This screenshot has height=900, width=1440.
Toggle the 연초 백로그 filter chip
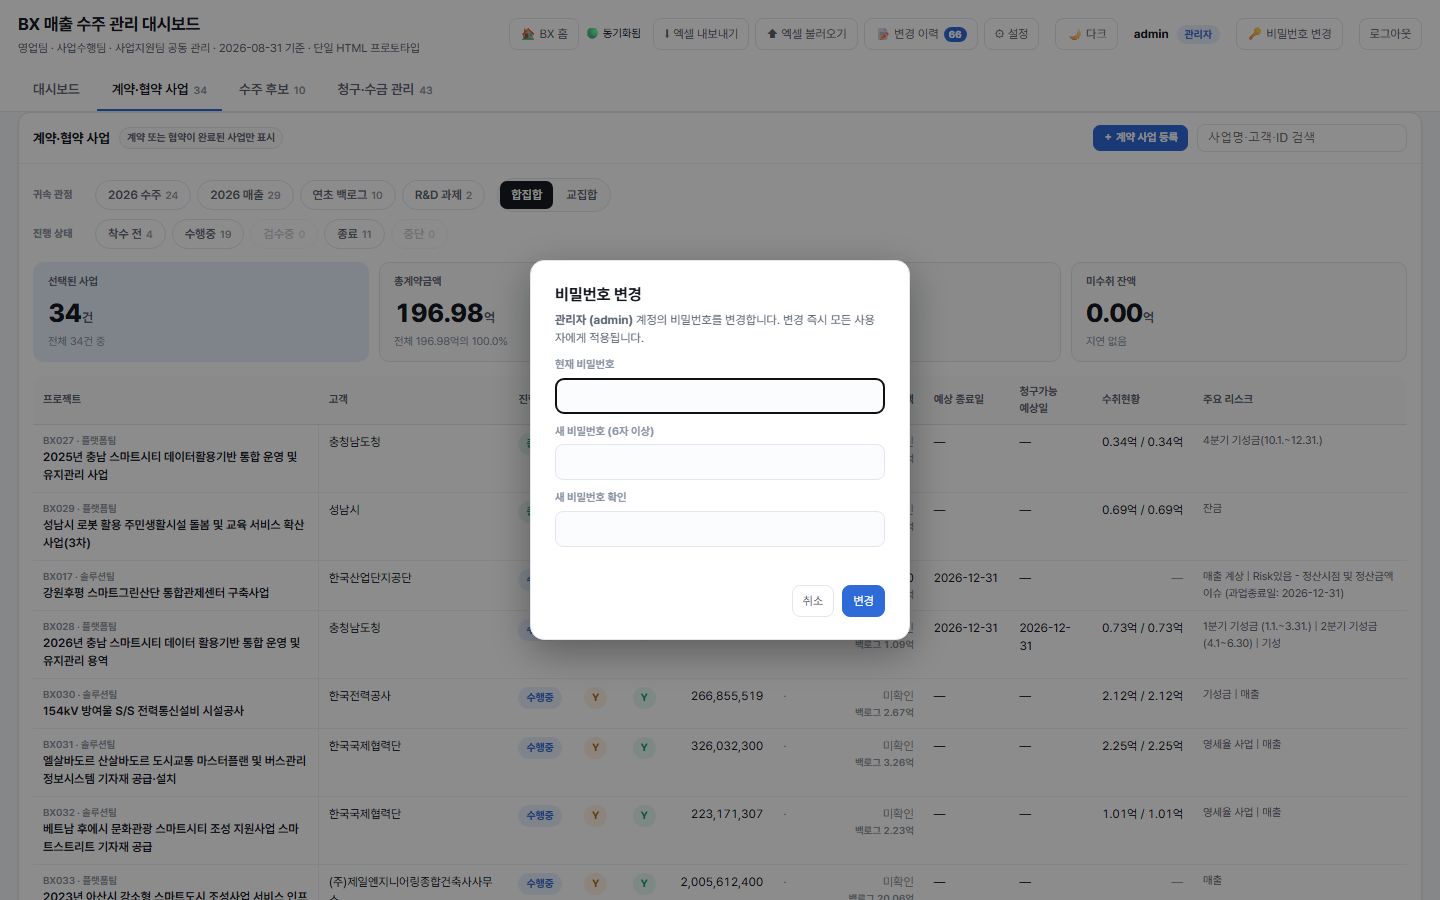tap(348, 195)
